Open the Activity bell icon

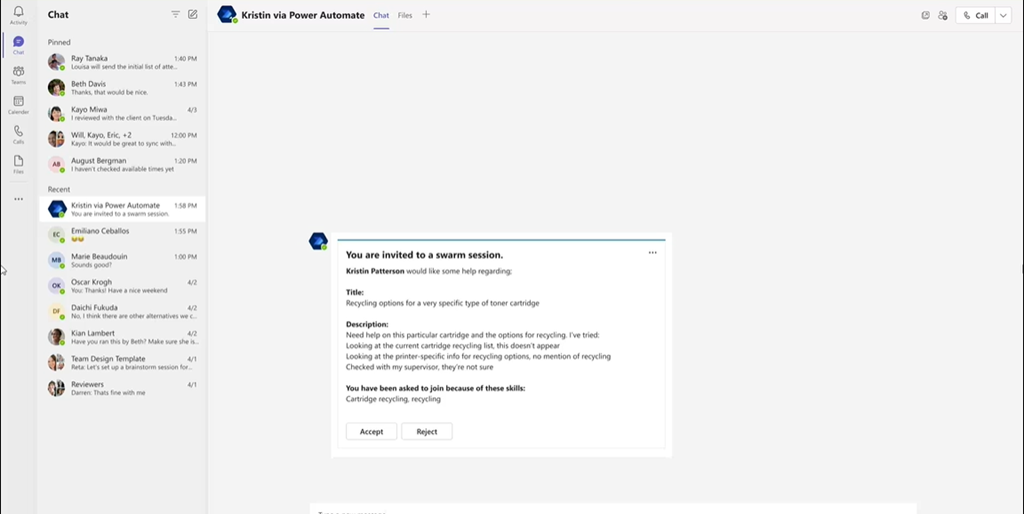tap(18, 14)
